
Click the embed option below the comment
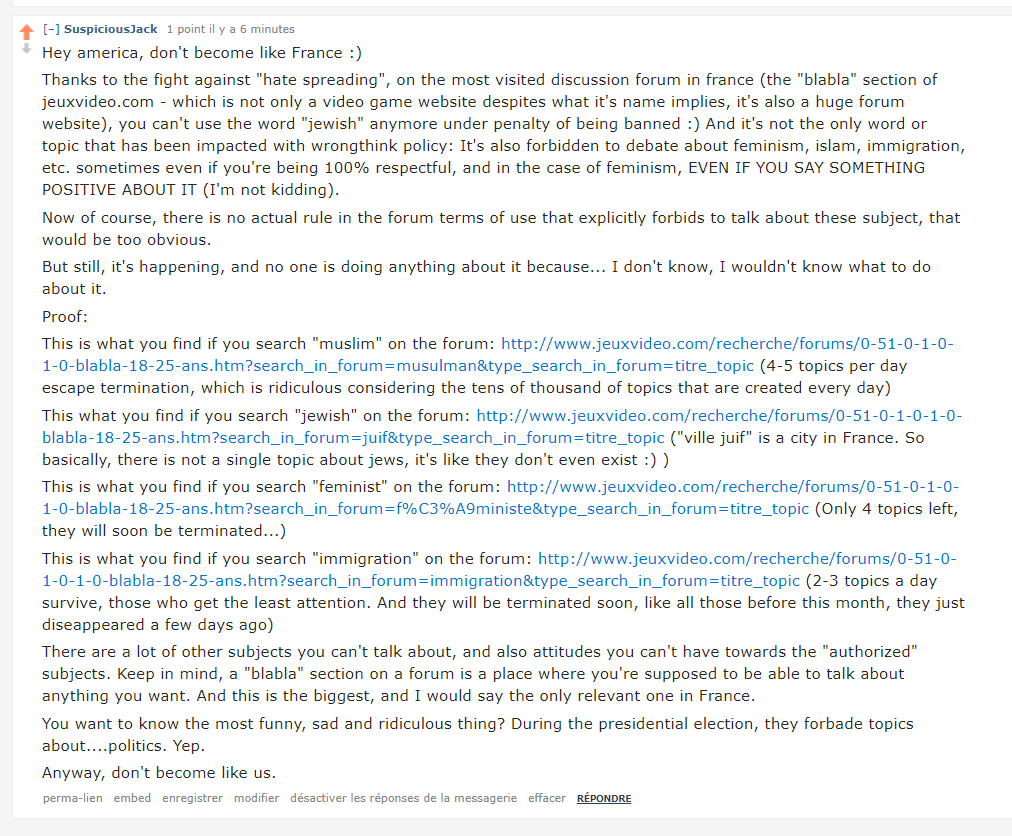point(132,798)
